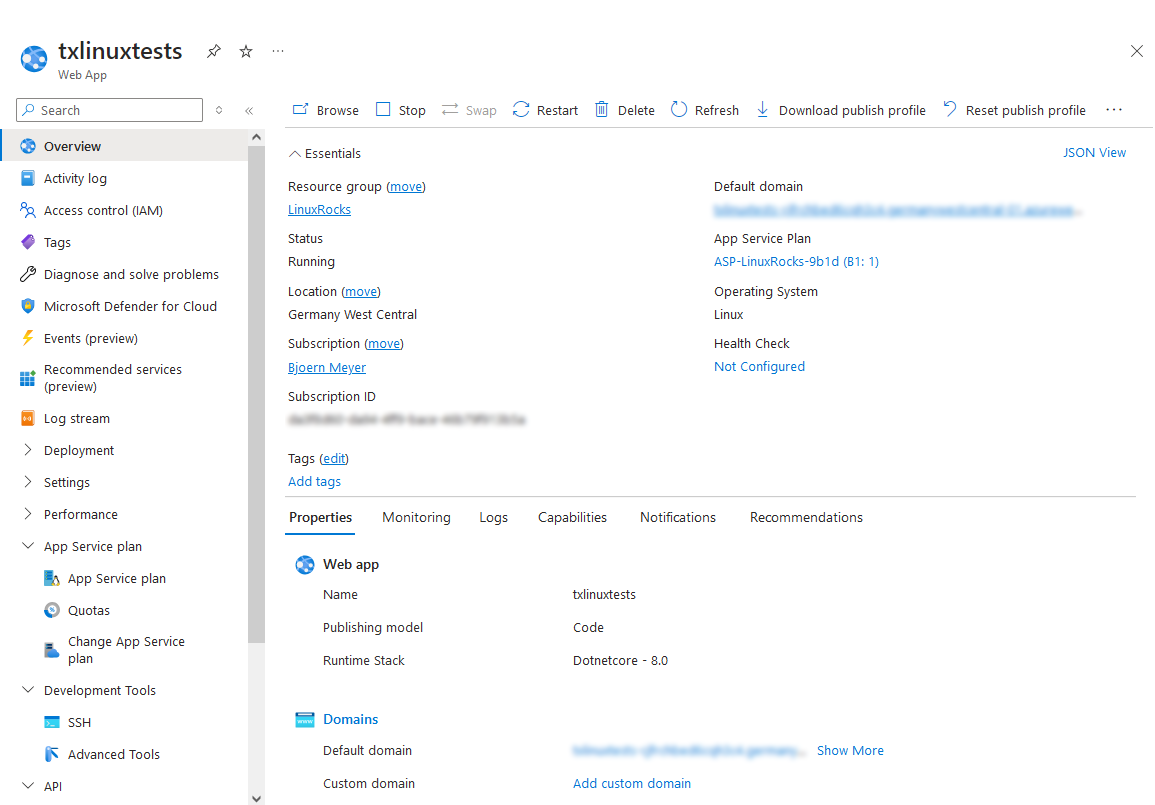This screenshot has width=1155, height=805.
Task: Select the Delete trash icon
Action: click(x=601, y=110)
